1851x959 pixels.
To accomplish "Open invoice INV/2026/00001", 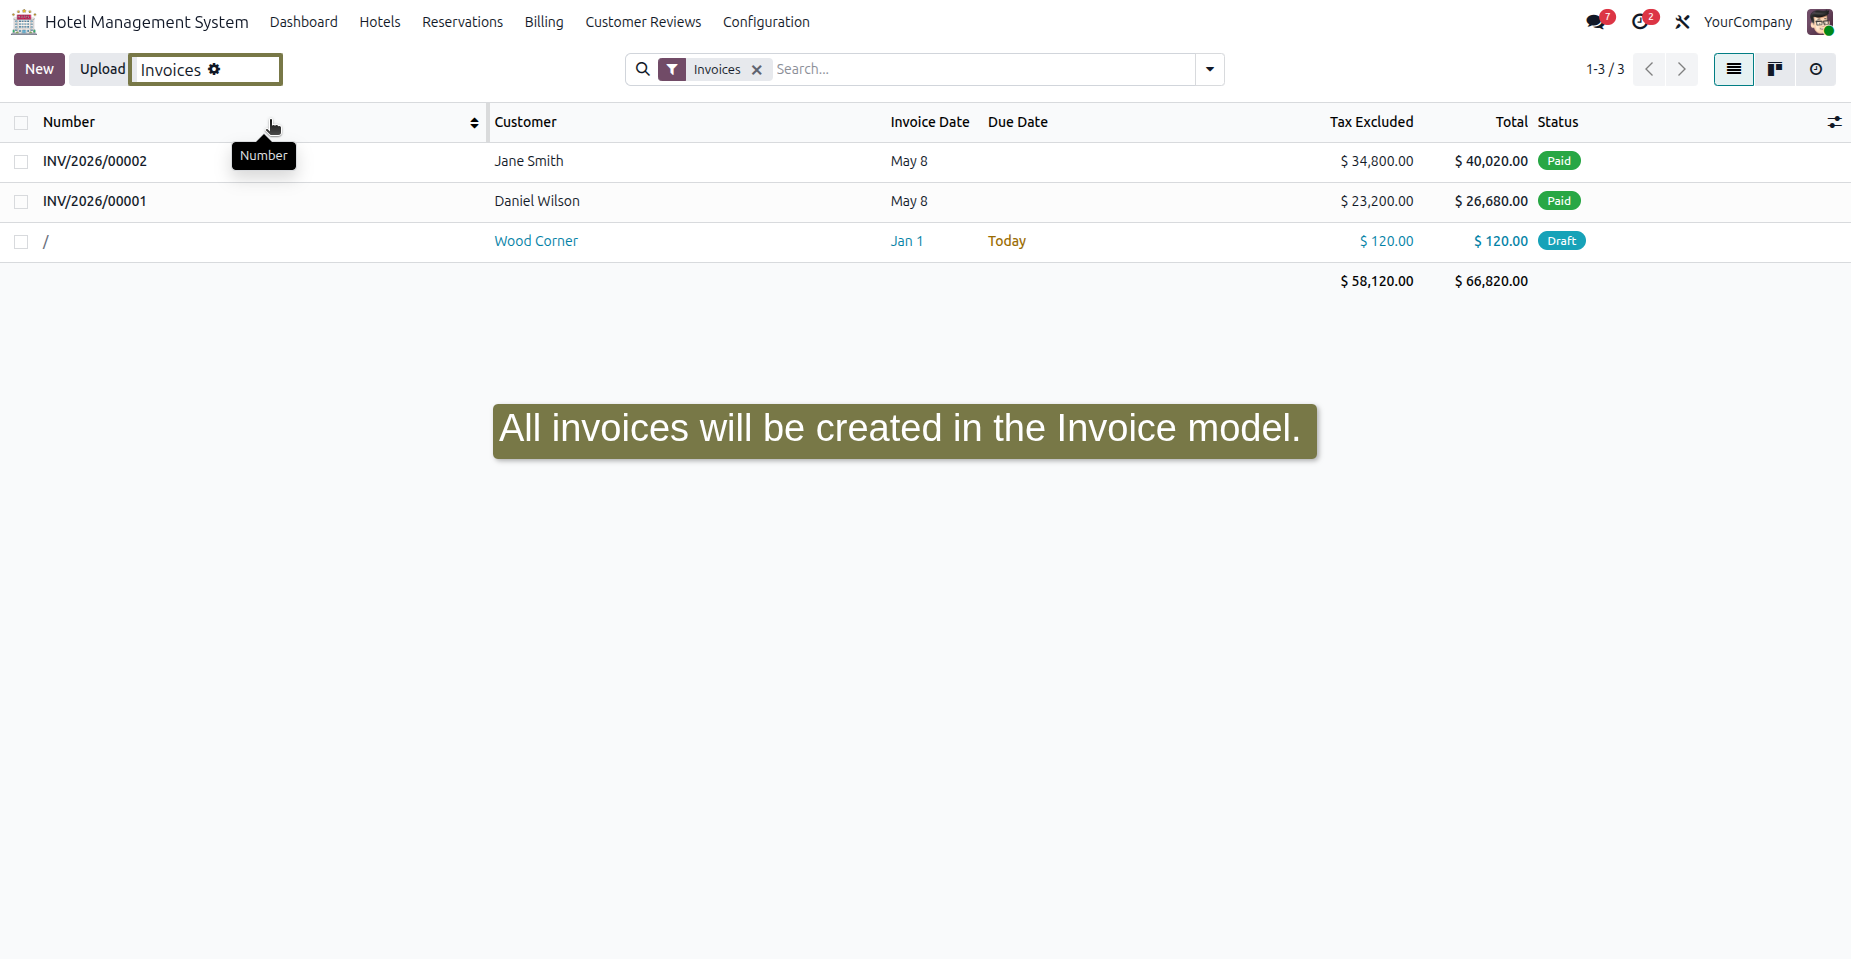I will (x=95, y=201).
